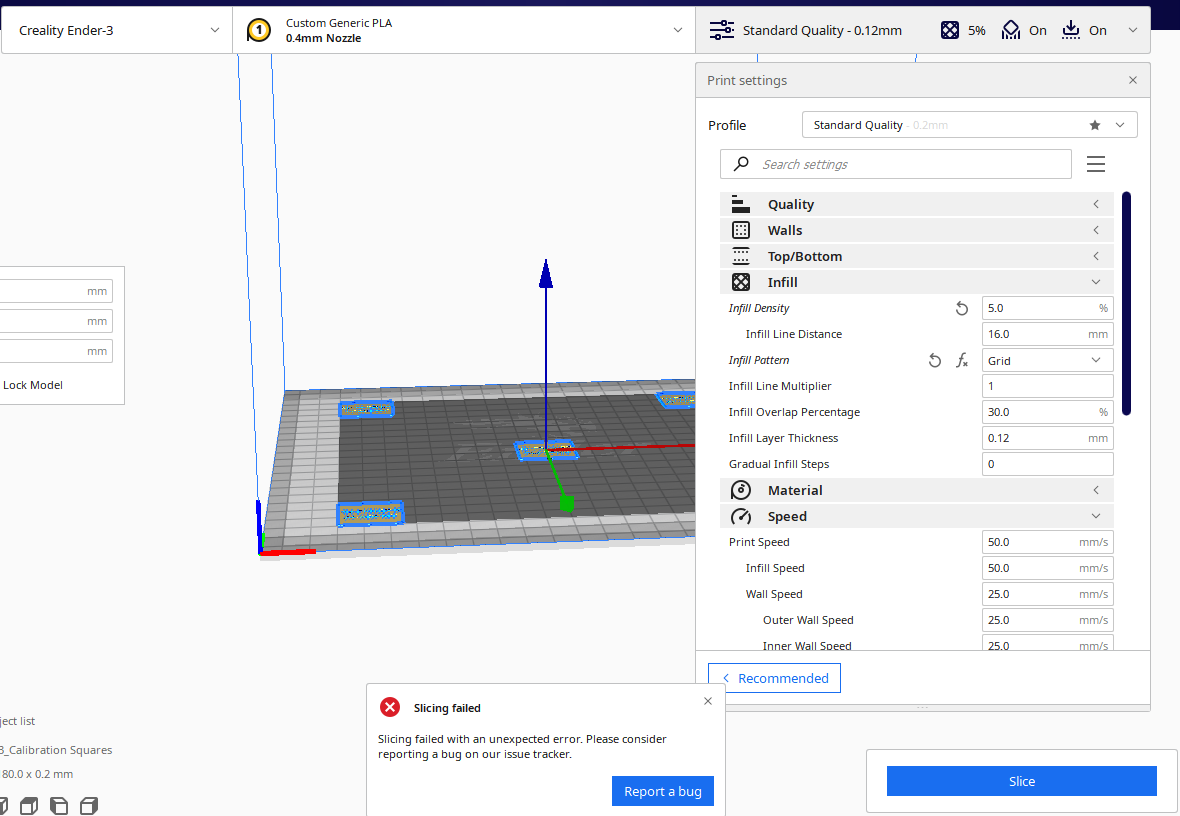Expand the Material settings category
The image size is (1180, 816).
point(917,490)
